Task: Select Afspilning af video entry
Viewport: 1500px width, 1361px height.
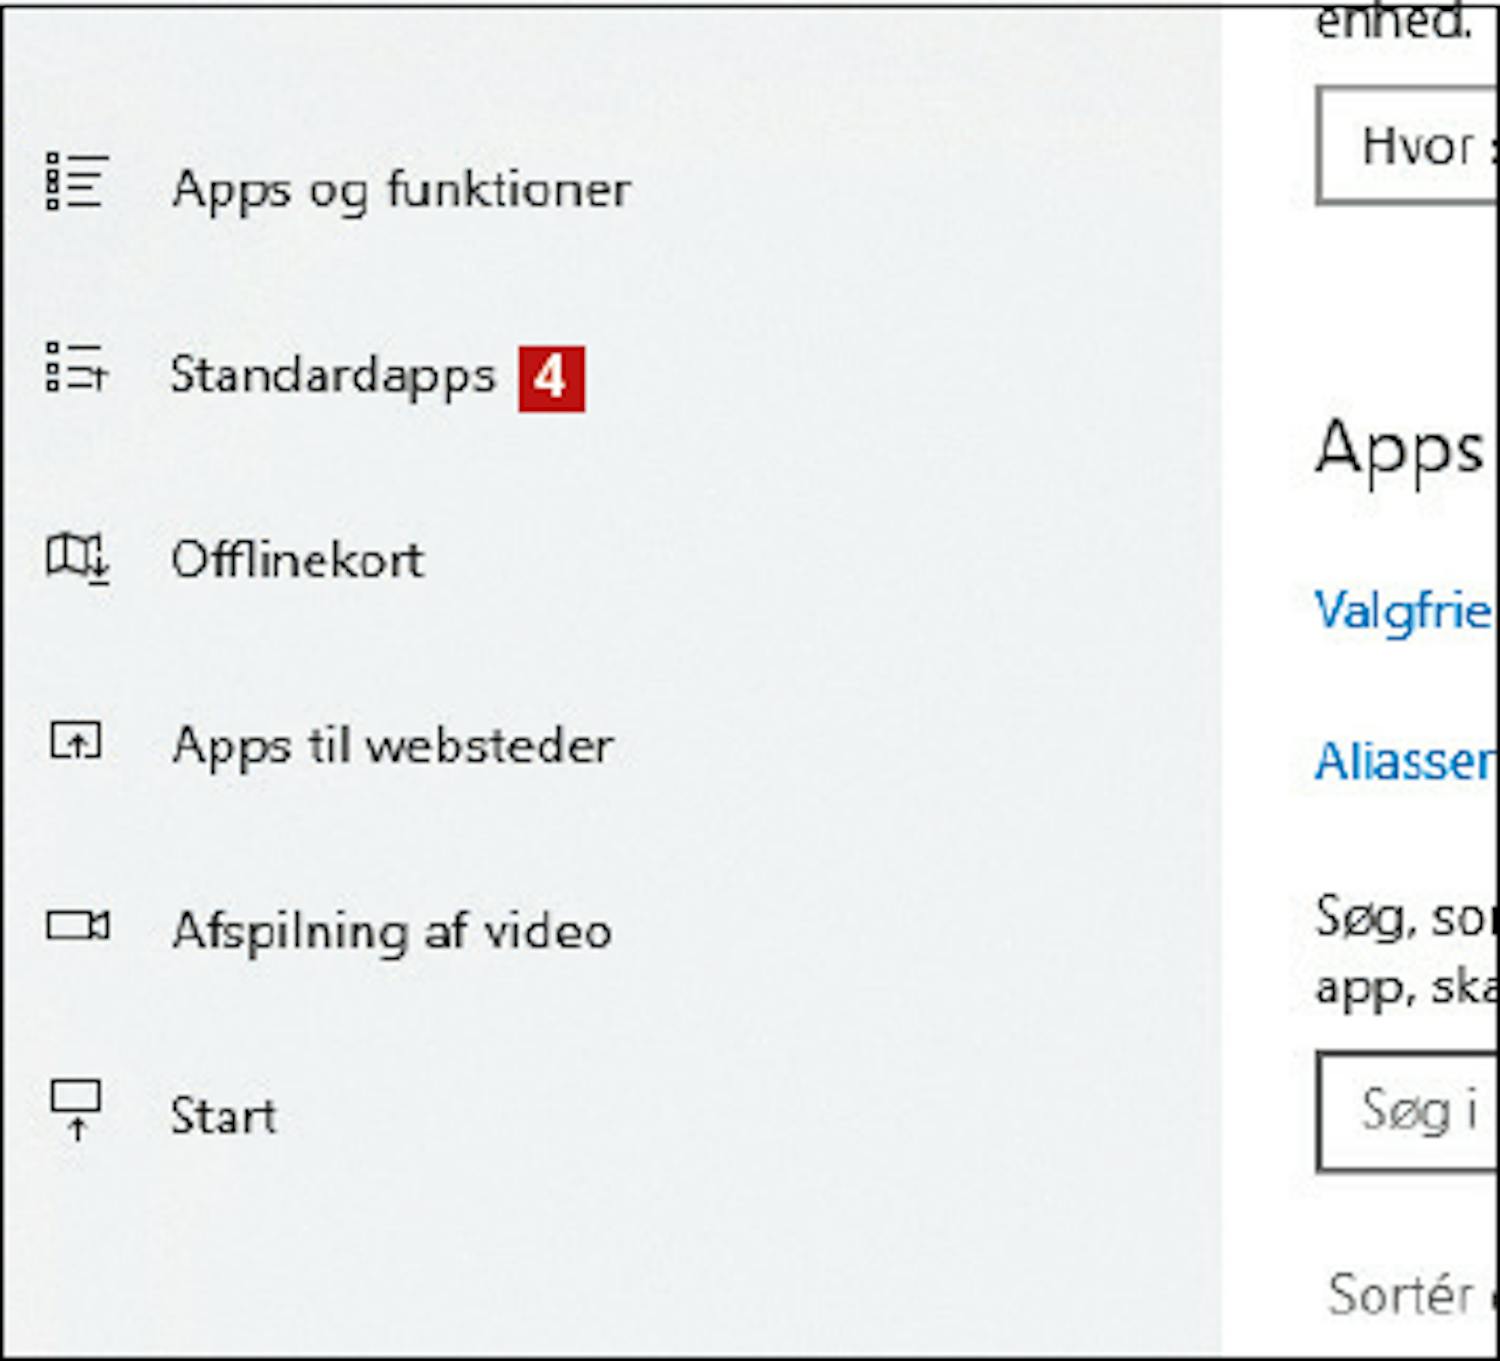Action: click(392, 931)
